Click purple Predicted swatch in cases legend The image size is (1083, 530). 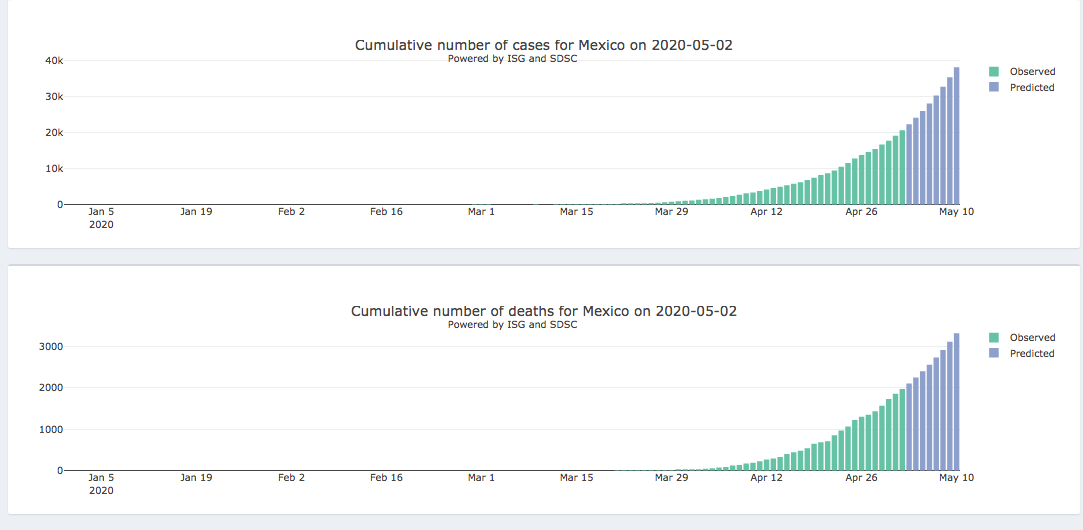click(994, 88)
